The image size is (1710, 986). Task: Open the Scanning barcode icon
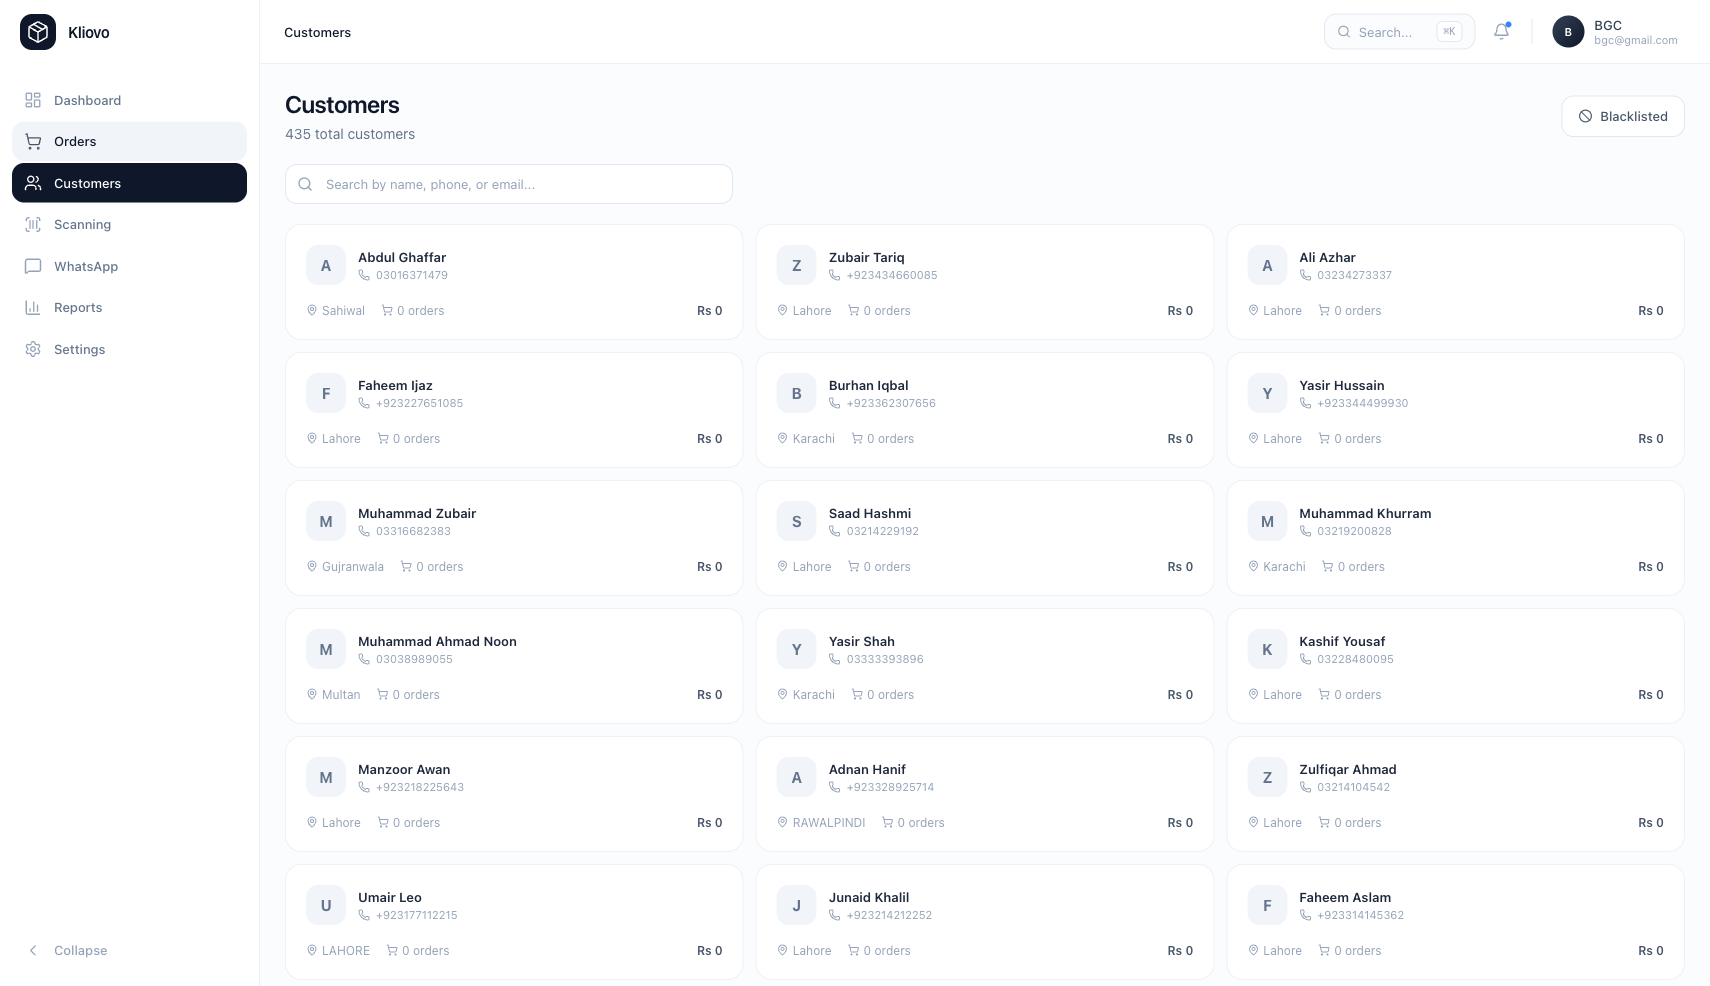click(33, 224)
